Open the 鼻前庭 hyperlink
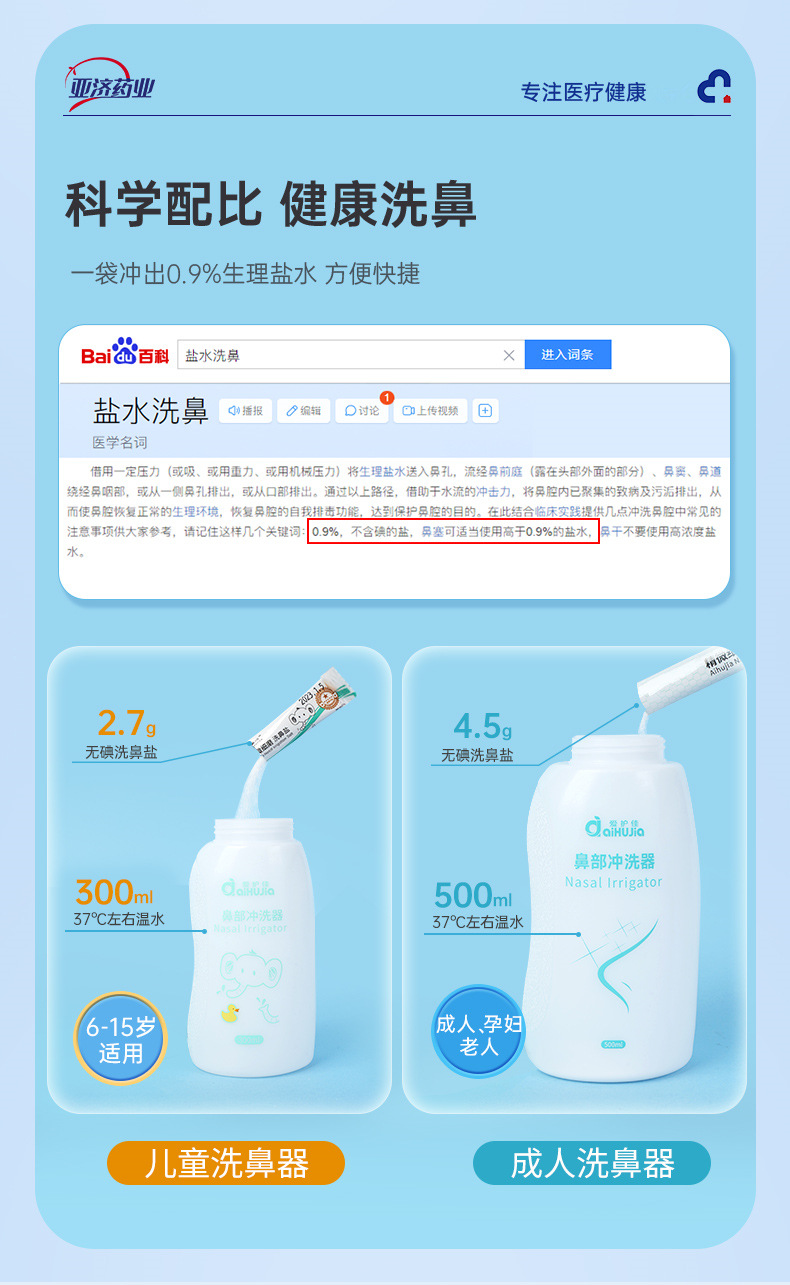Image resolution: width=790 pixels, height=1285 pixels. 505,471
